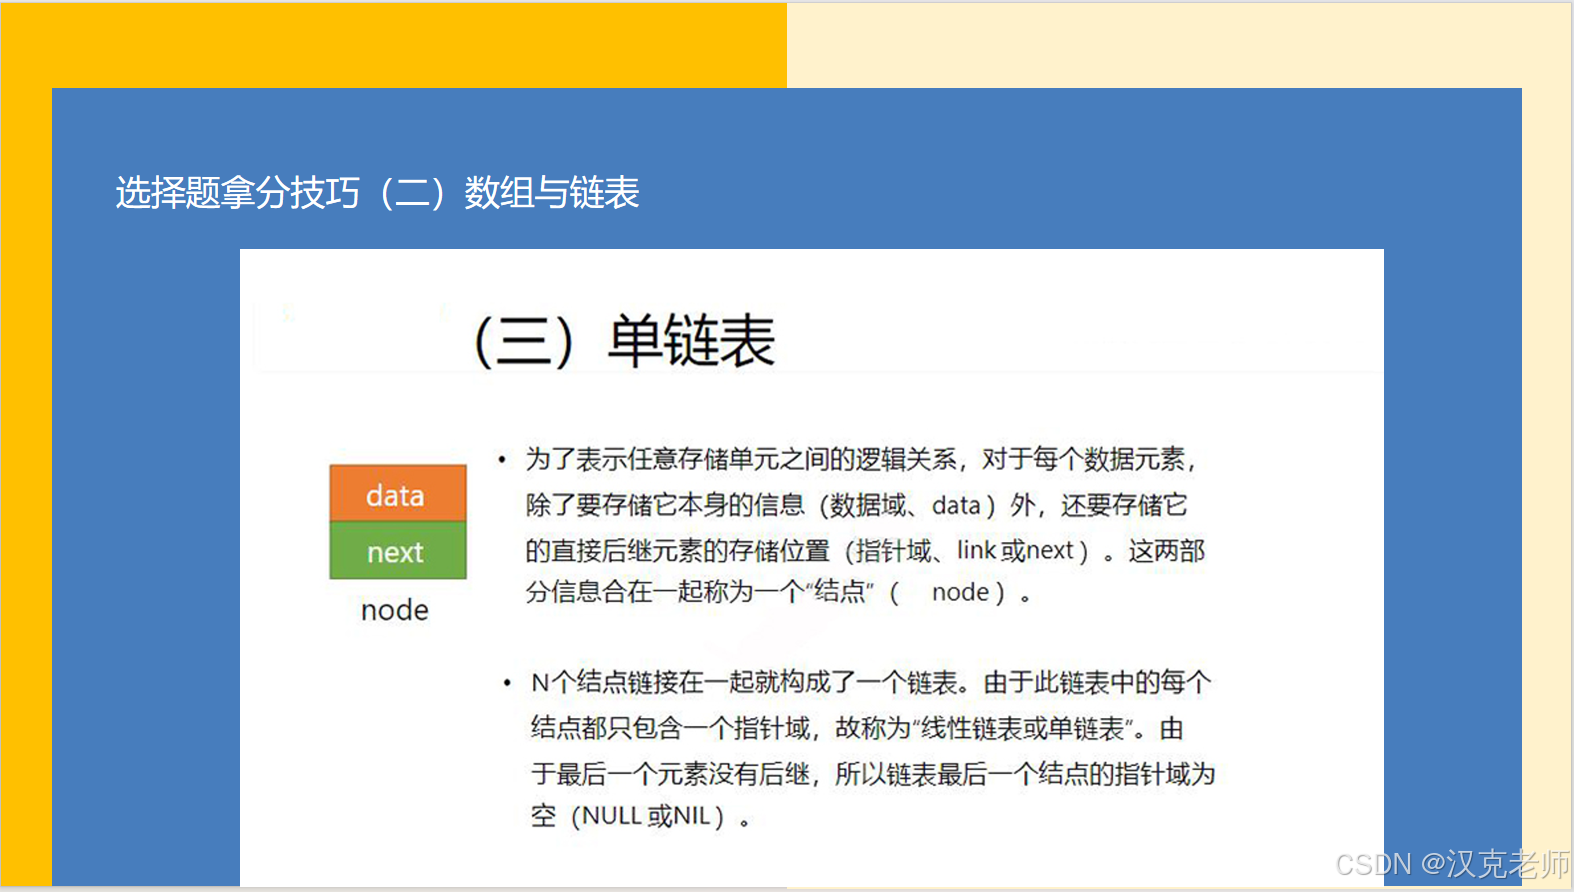Click the line starting N个结点链接在一起

(x=871, y=682)
